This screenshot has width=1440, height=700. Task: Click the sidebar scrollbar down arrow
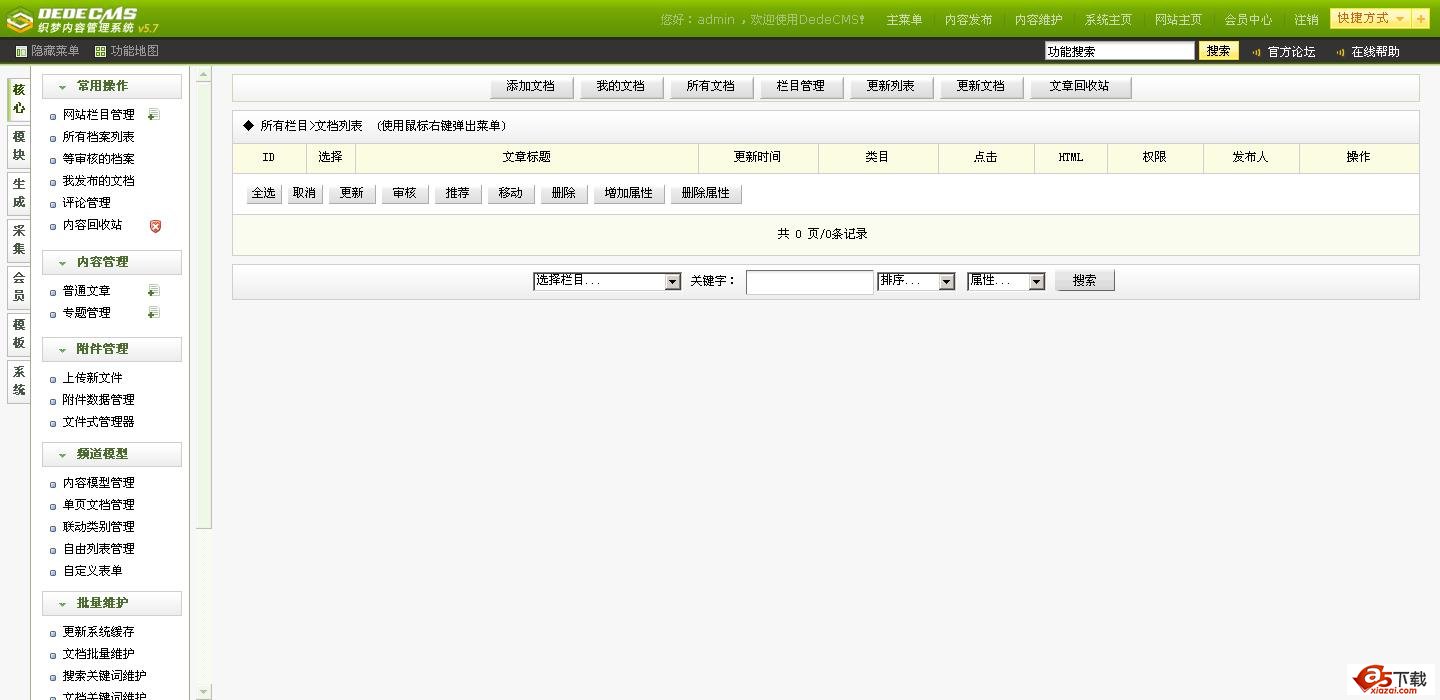[204, 692]
